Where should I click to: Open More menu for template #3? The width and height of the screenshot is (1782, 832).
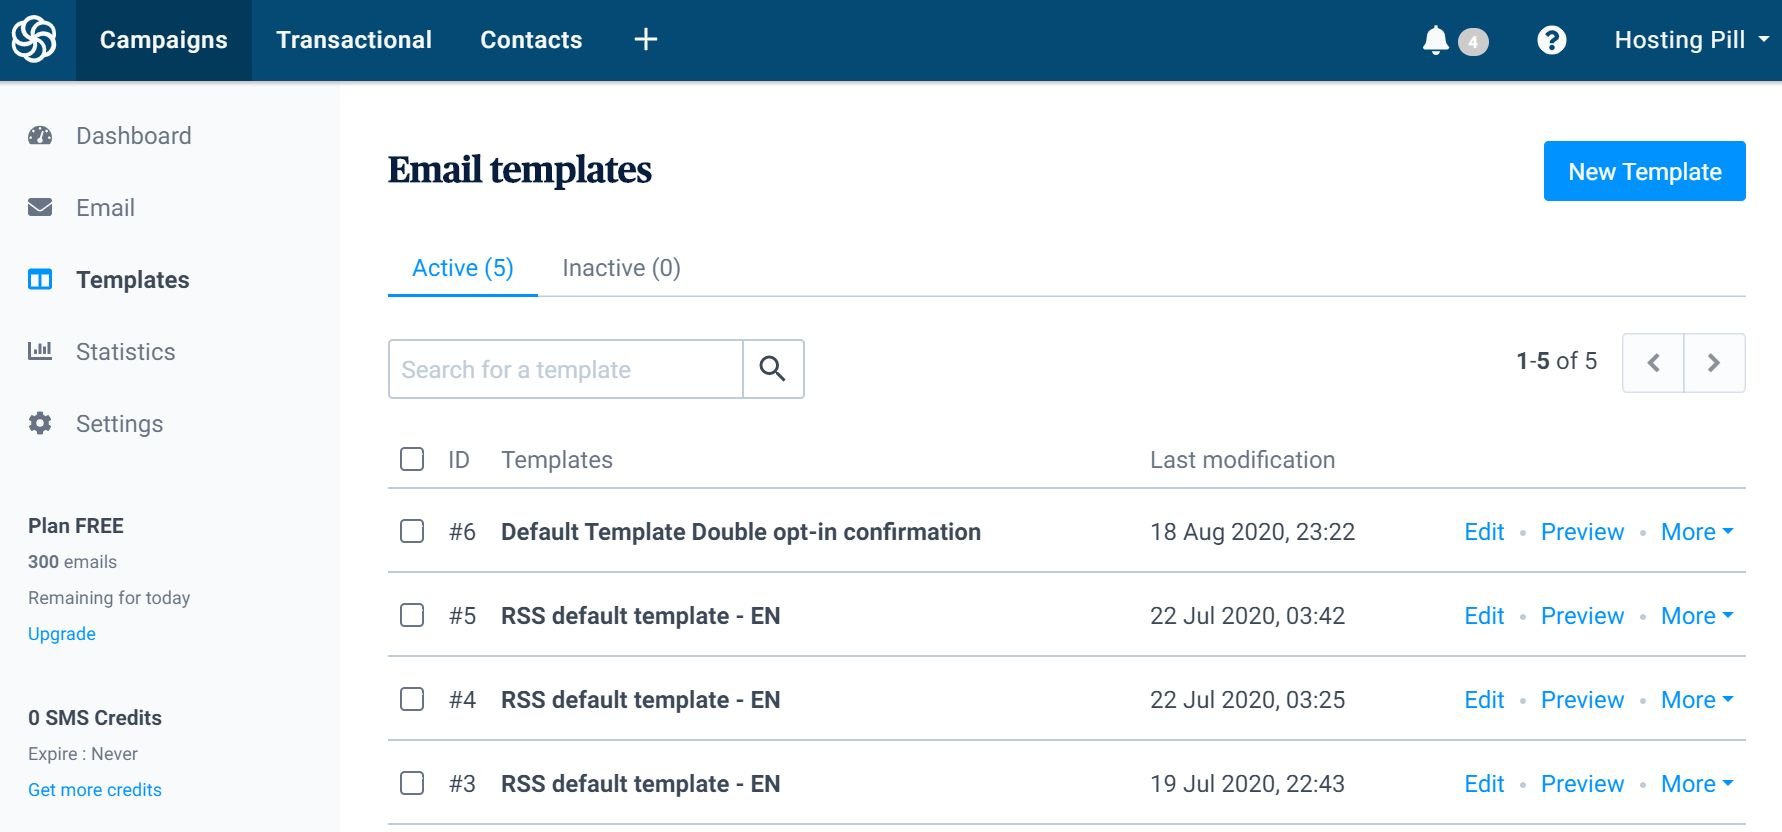coord(1697,784)
